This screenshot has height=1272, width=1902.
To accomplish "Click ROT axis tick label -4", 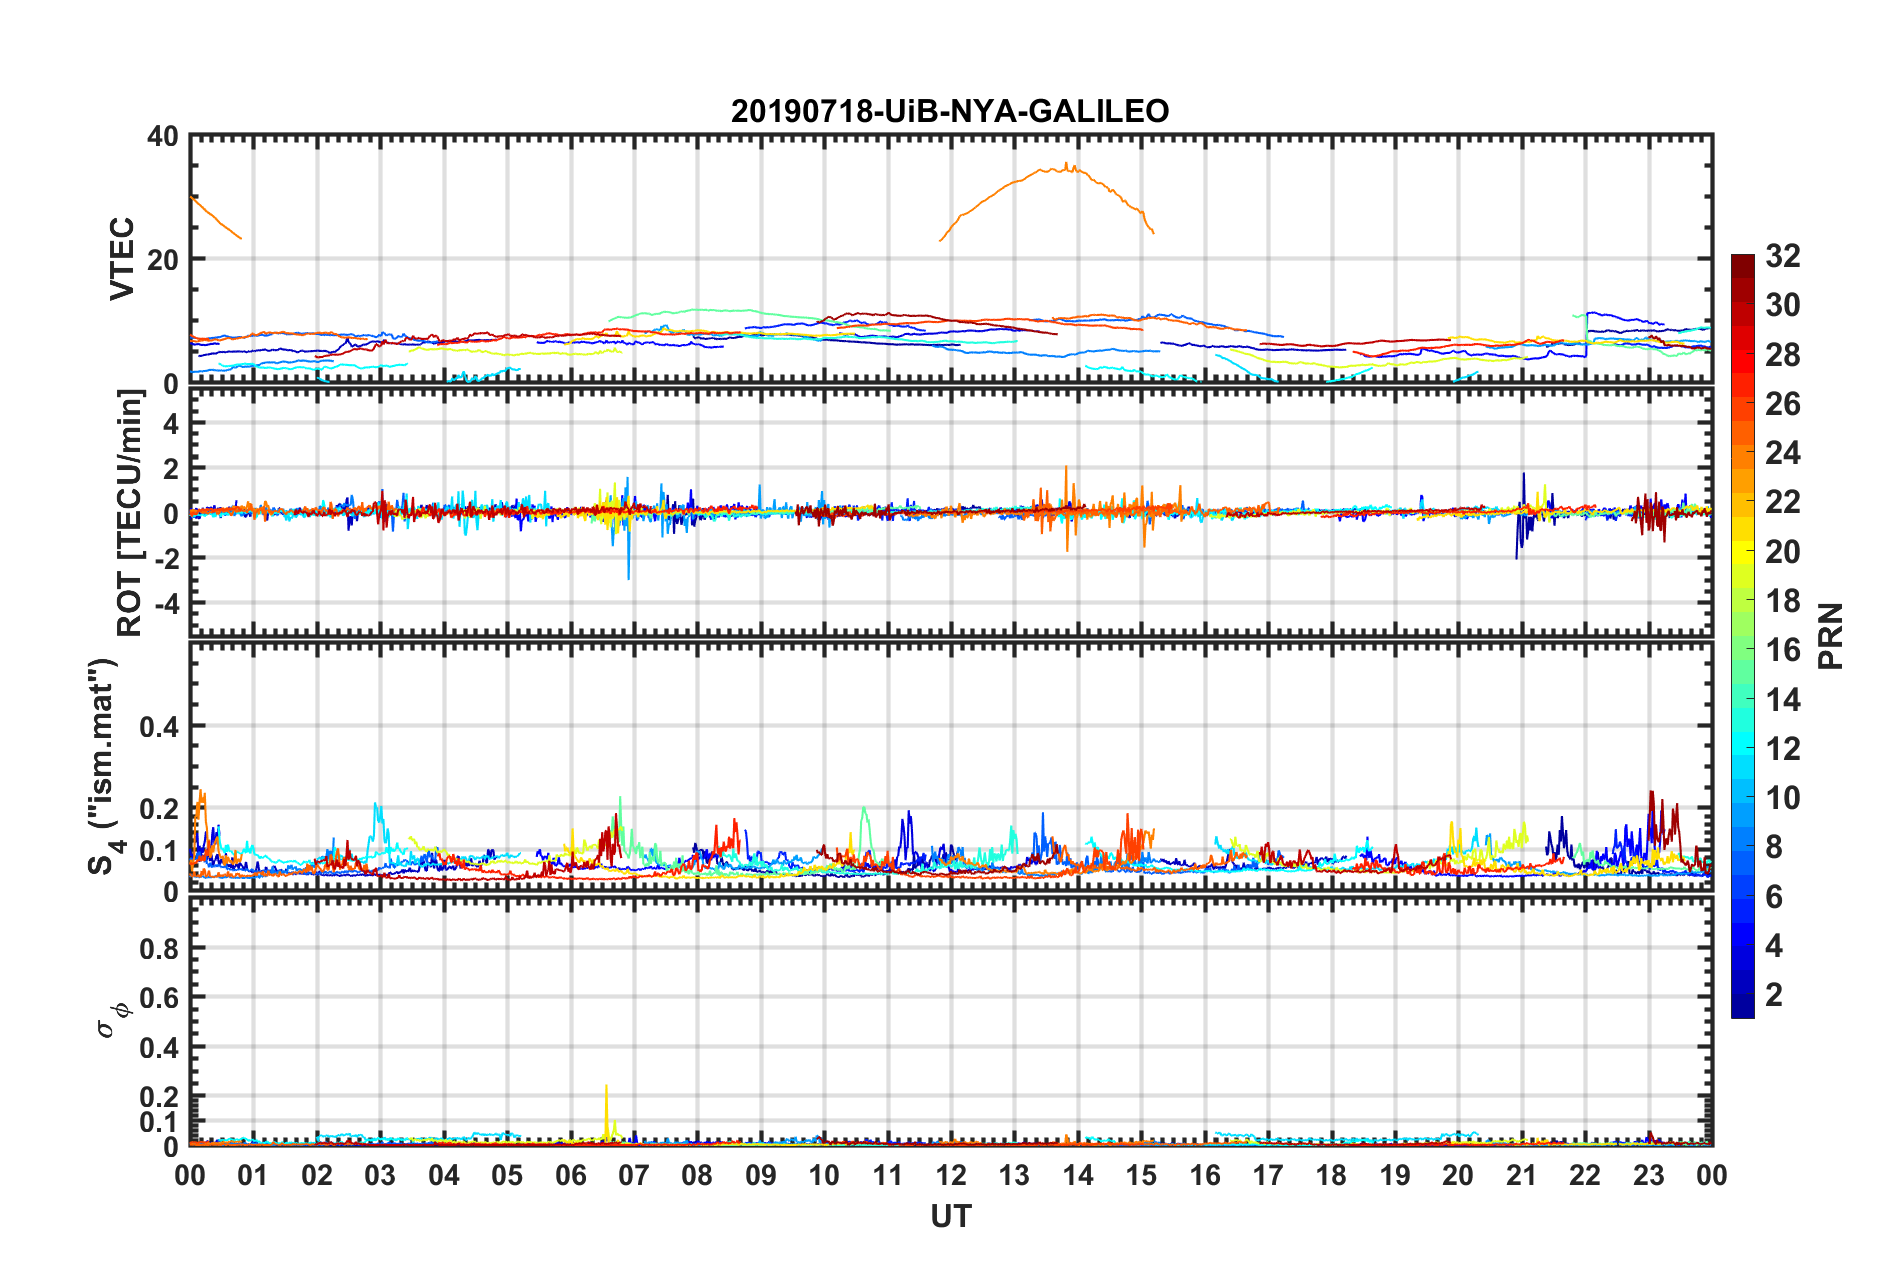I will (165, 604).
